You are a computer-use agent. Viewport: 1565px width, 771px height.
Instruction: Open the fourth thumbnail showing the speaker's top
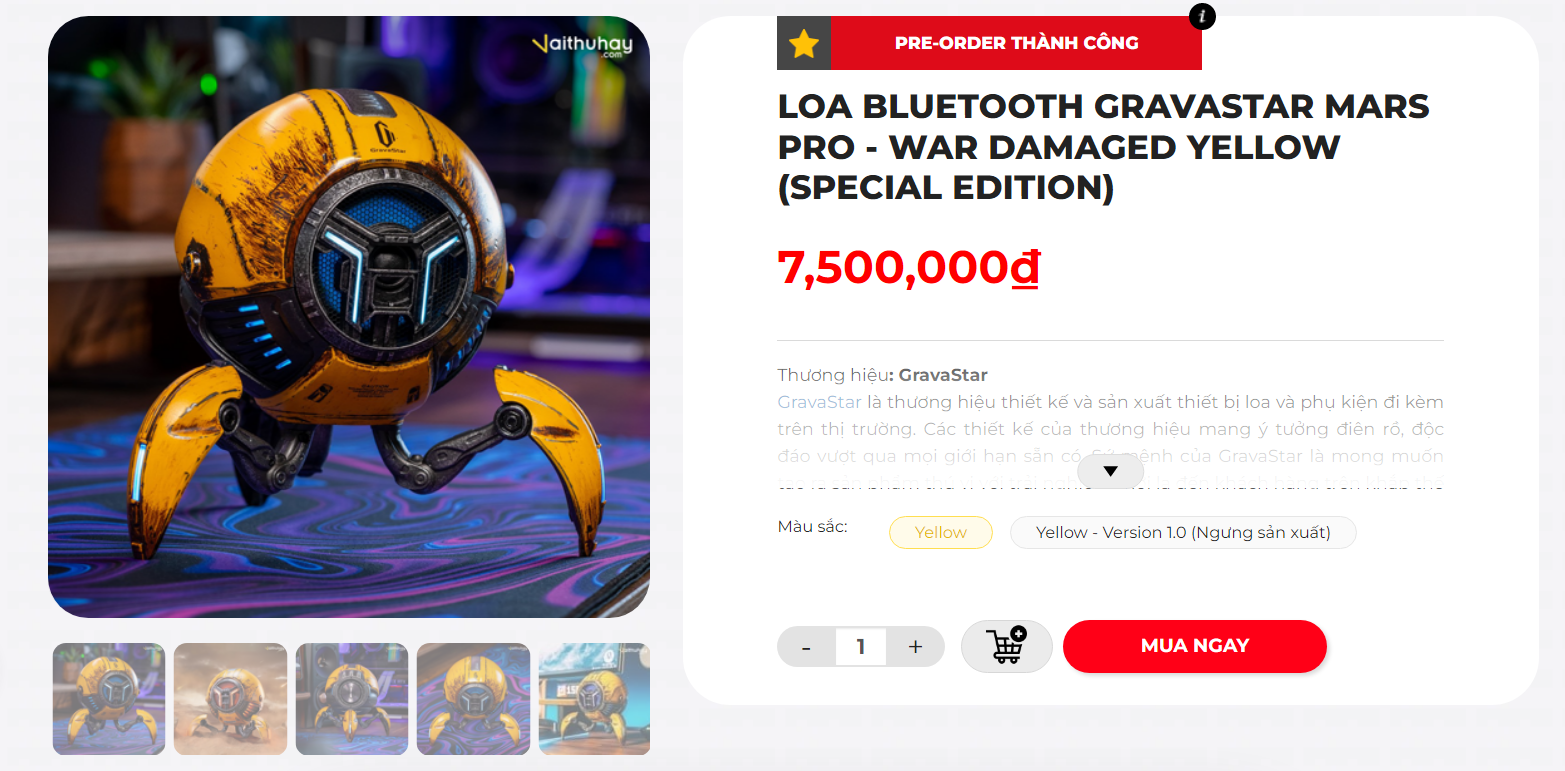coord(473,699)
